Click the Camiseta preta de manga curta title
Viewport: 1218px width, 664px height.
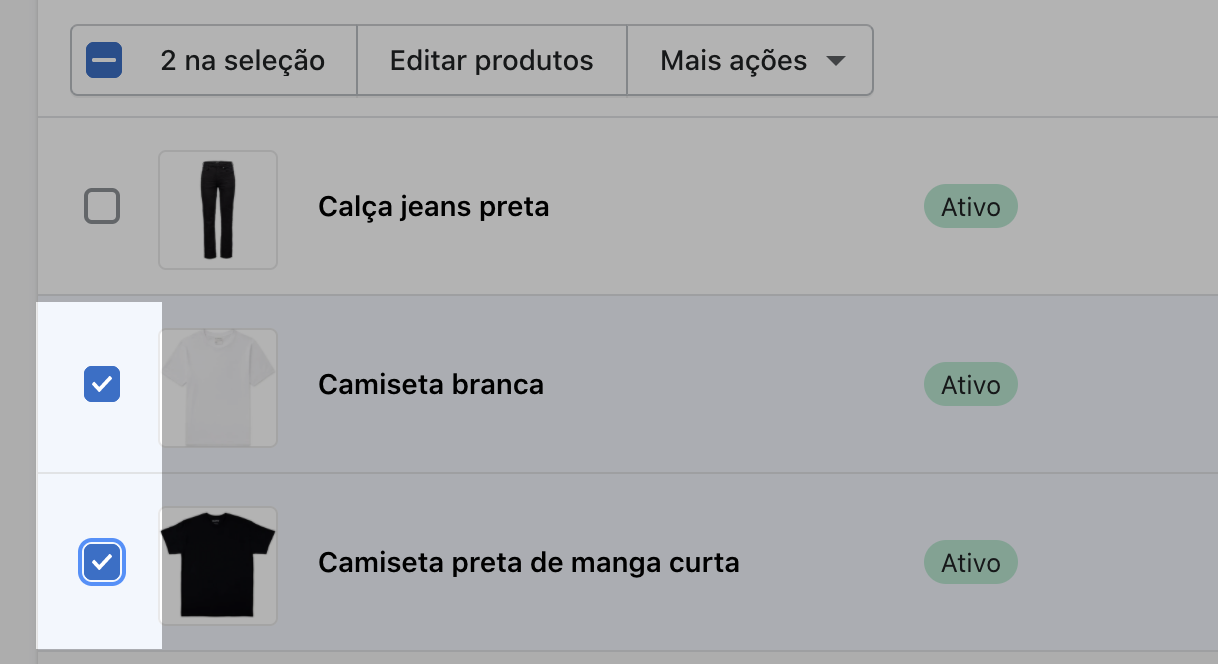tap(528, 562)
